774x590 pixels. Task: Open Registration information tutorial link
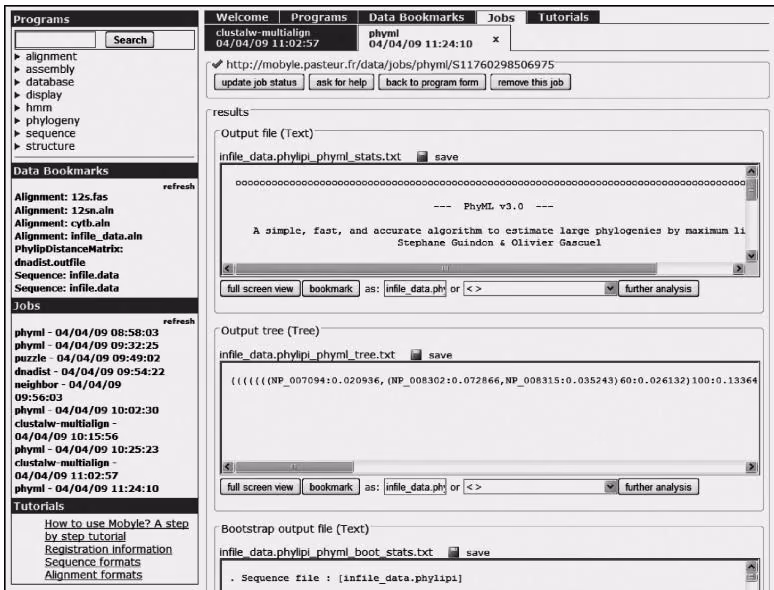(x=108, y=550)
